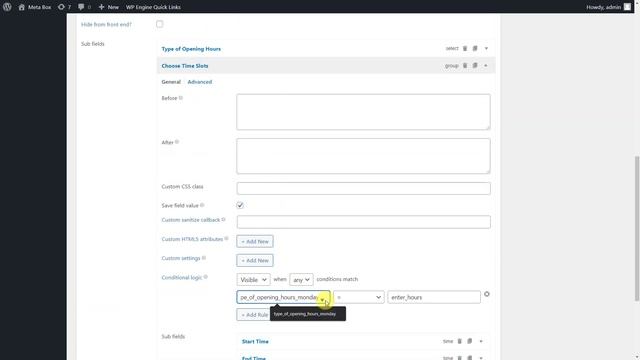Delete the Choose Time Slots group
640x360 pixels.
click(x=465, y=65)
